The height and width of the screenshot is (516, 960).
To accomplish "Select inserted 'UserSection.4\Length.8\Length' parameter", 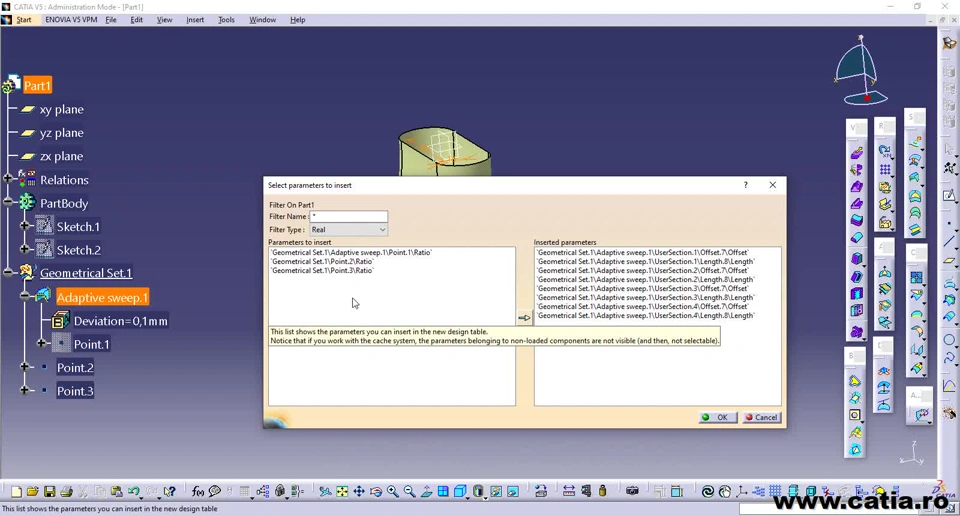I will point(645,315).
